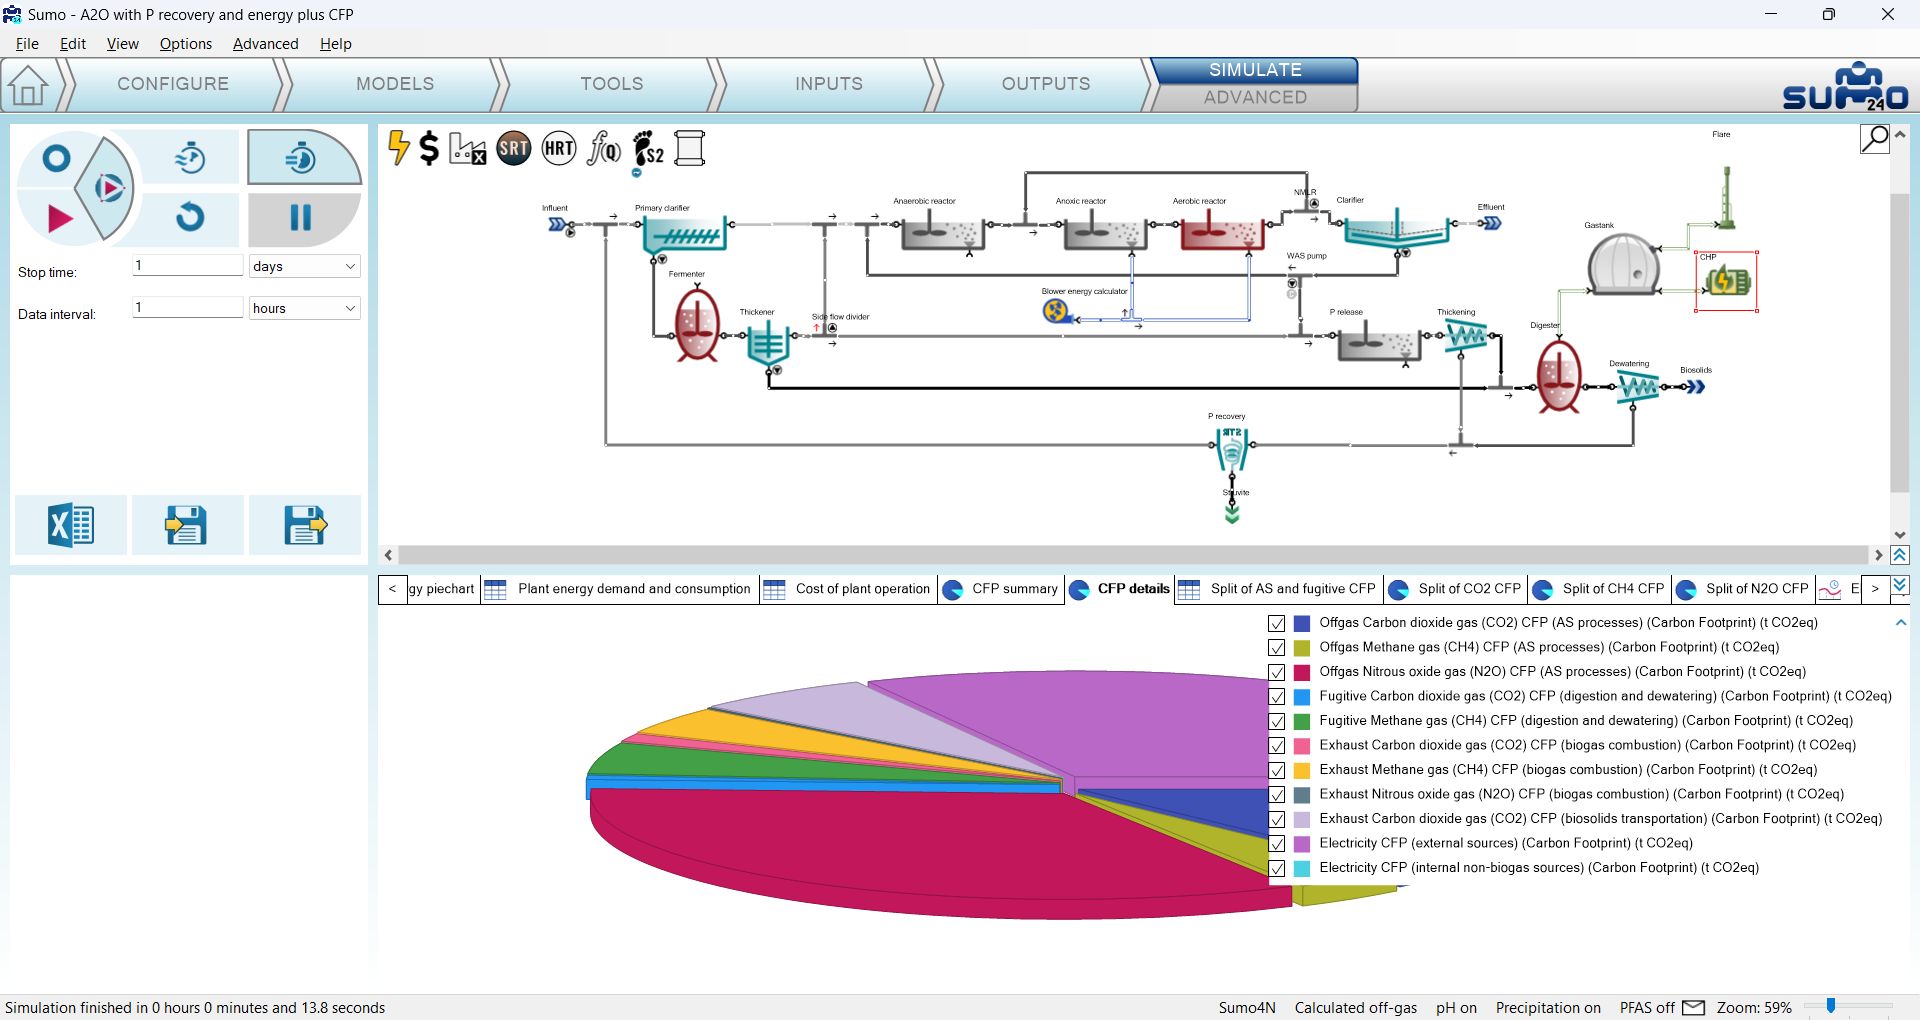Open Cost of plant operation tab
The width and height of the screenshot is (1920, 1020).
click(848, 589)
